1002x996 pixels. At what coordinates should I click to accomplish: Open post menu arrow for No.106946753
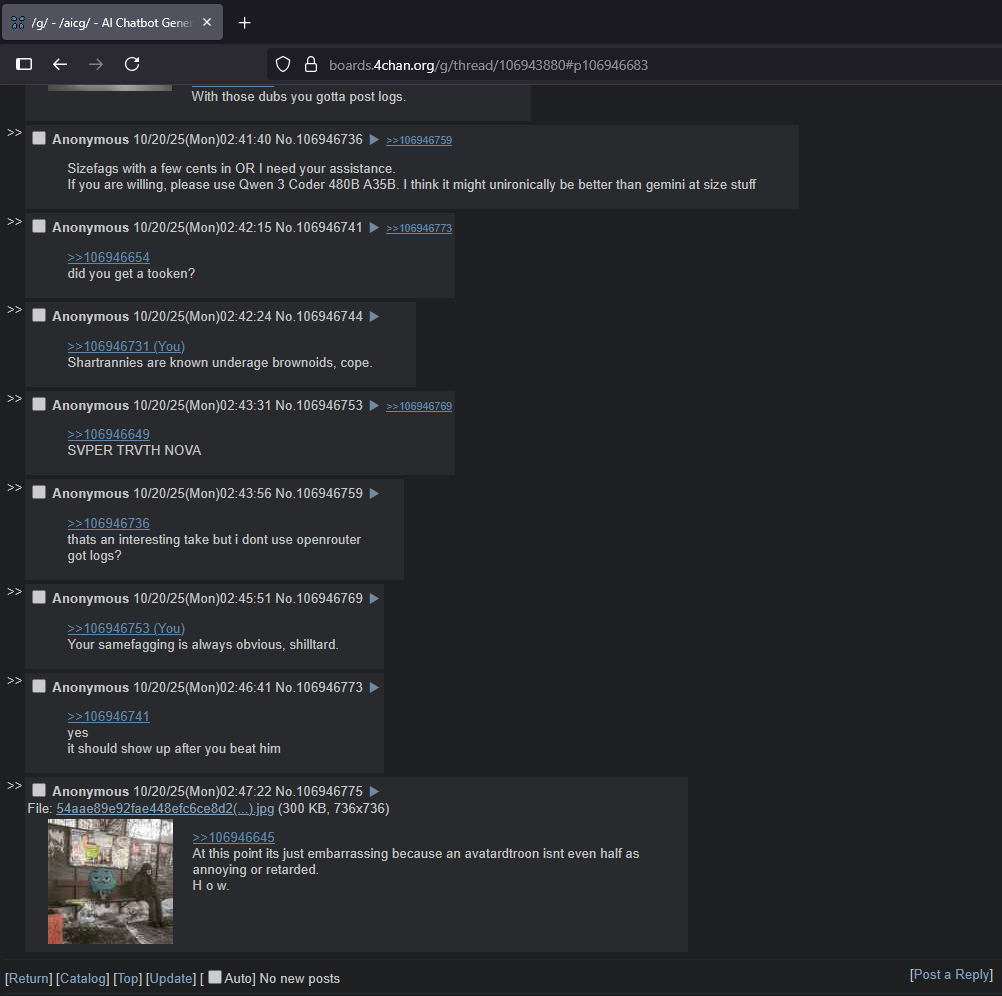[x=374, y=405]
